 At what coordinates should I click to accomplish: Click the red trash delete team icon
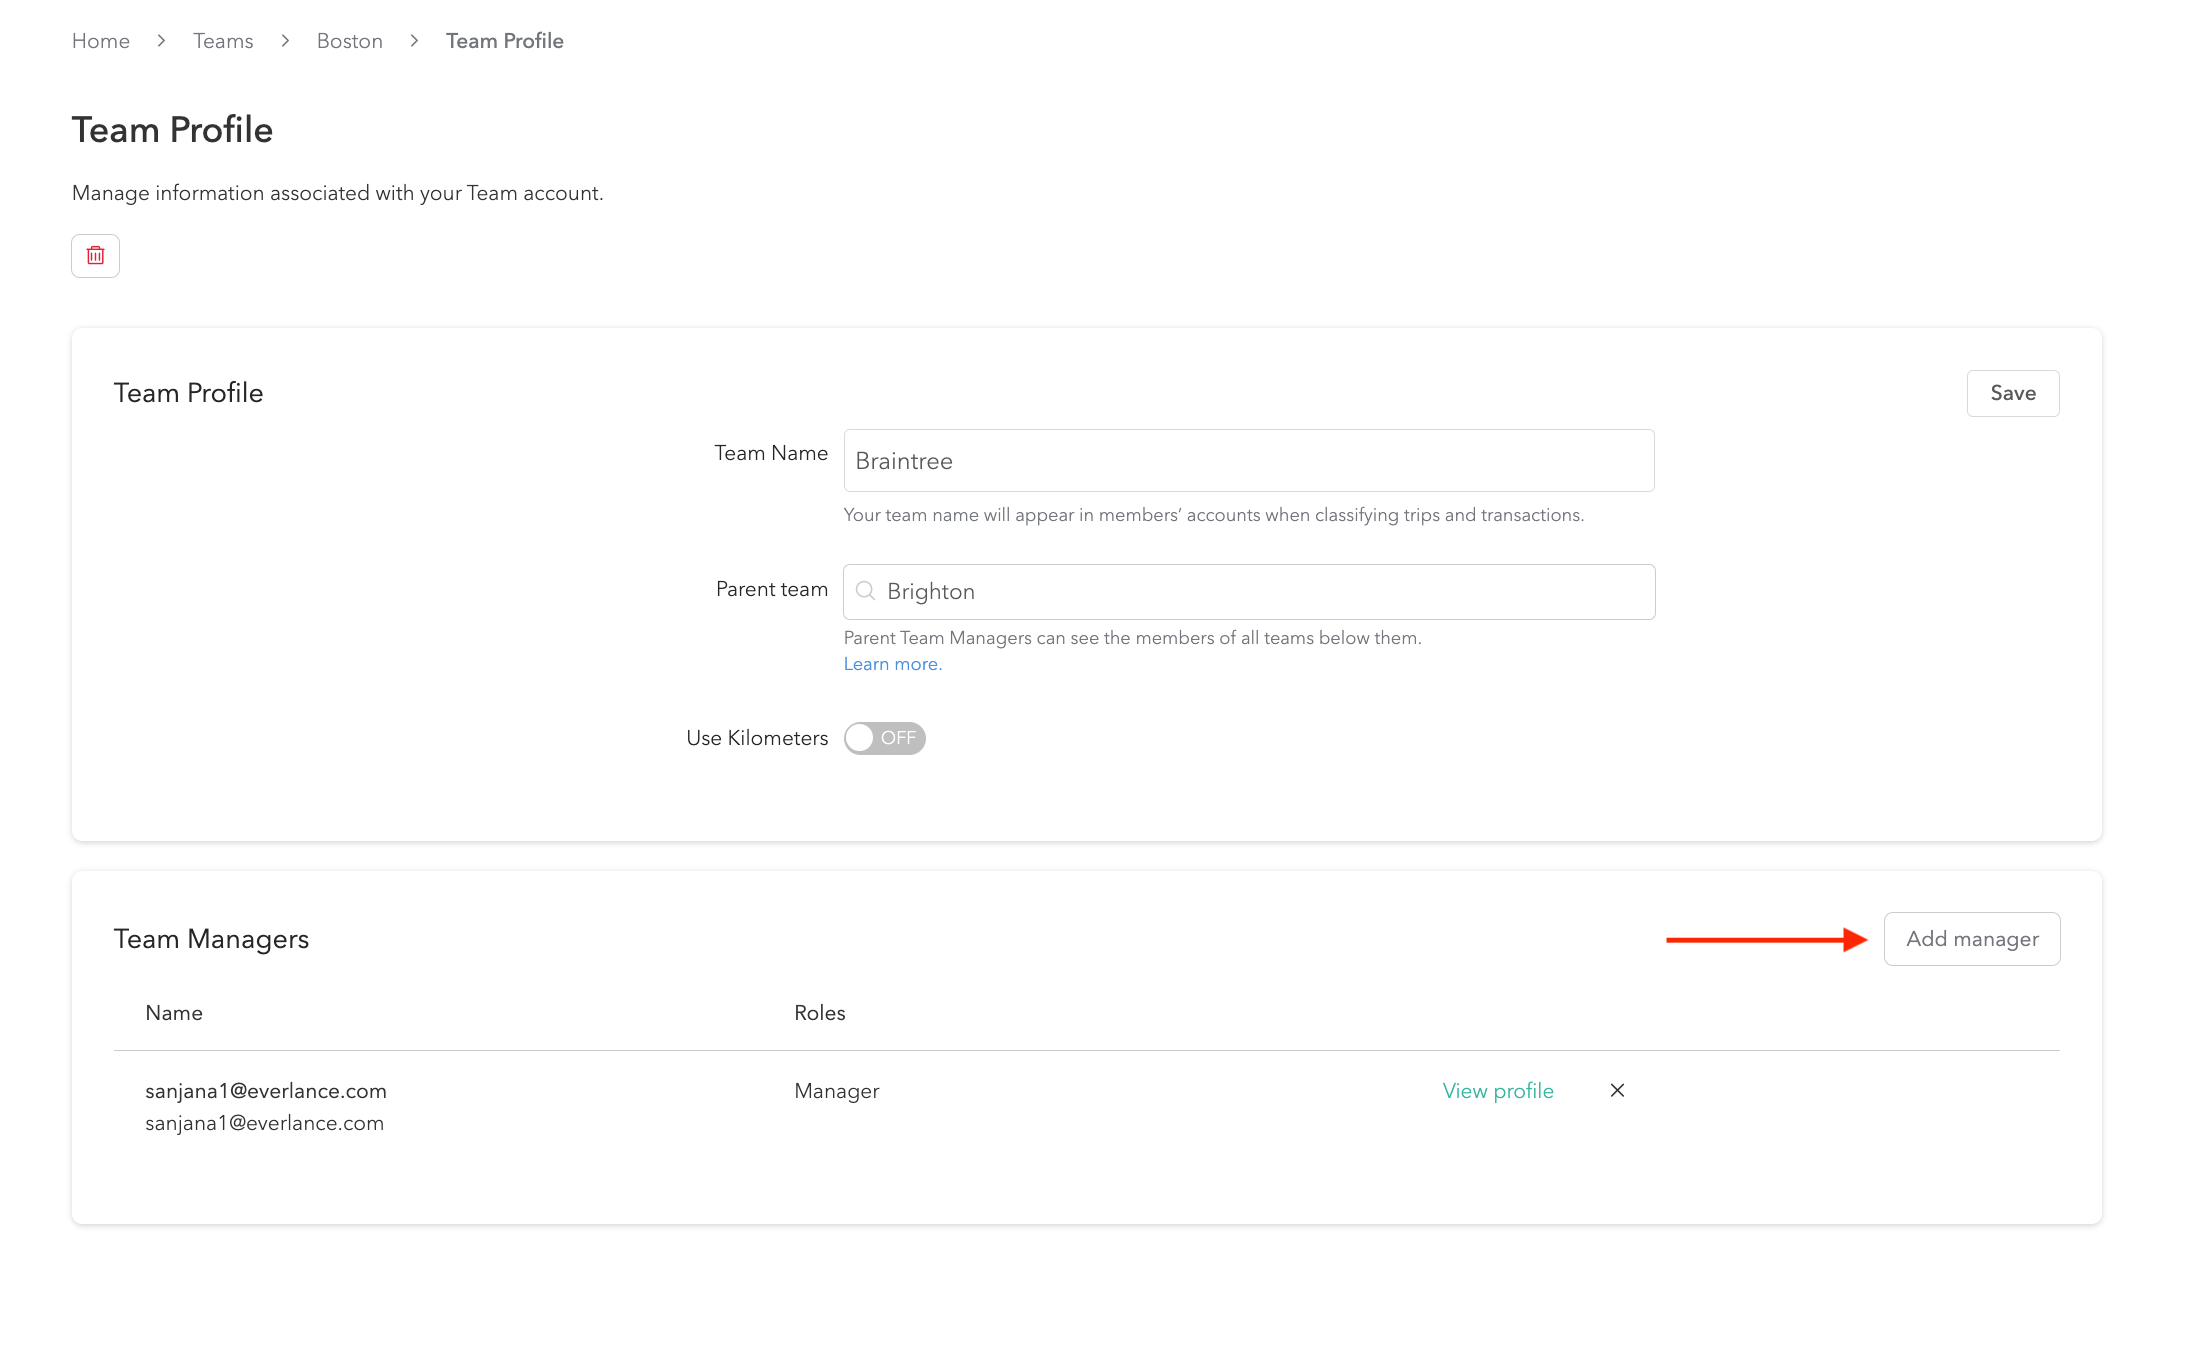(x=95, y=256)
